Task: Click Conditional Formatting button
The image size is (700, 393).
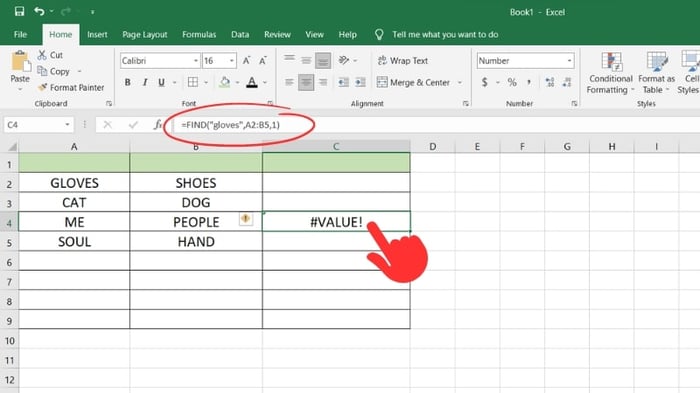Action: tap(610, 73)
